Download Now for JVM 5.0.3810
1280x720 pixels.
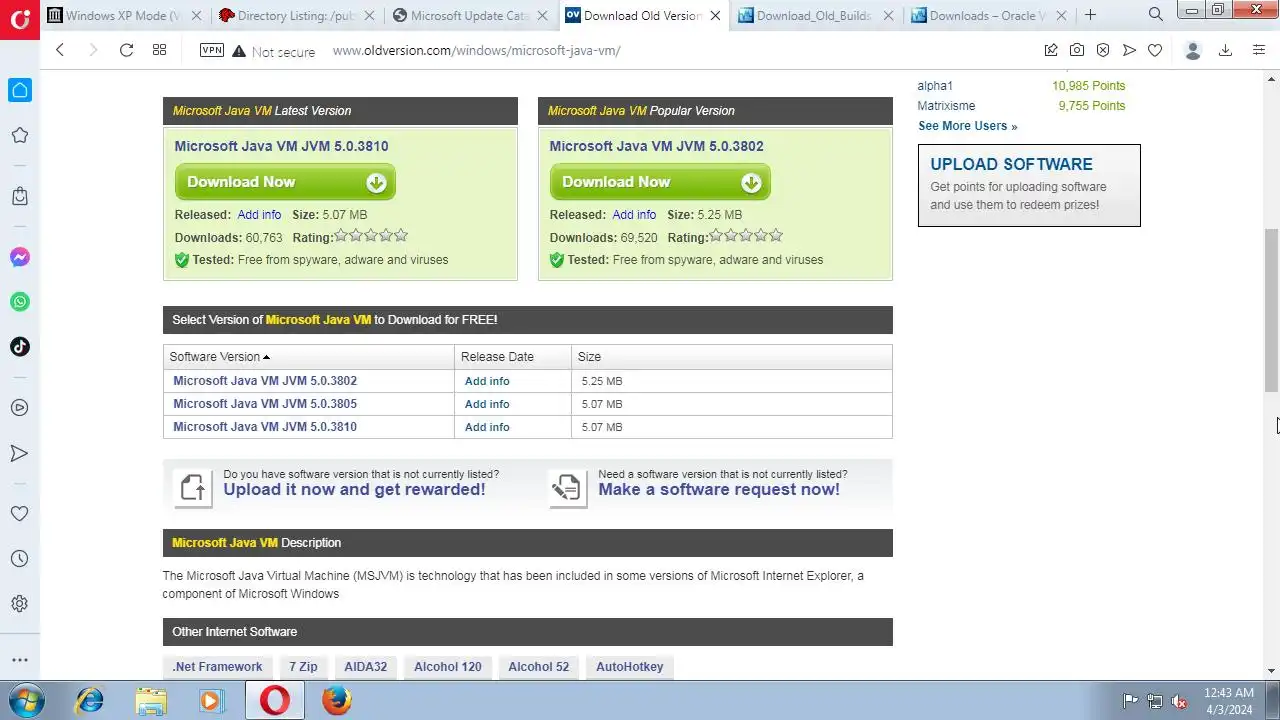(285, 182)
